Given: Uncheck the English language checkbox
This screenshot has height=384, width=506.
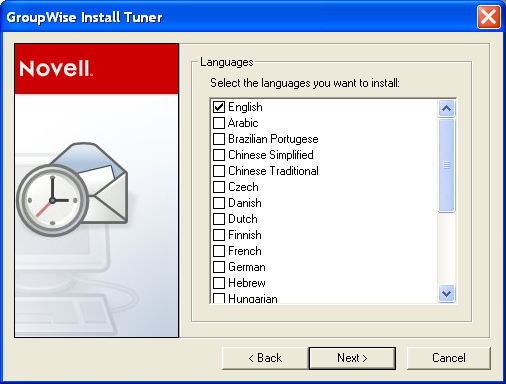Looking at the screenshot, I should pos(219,107).
